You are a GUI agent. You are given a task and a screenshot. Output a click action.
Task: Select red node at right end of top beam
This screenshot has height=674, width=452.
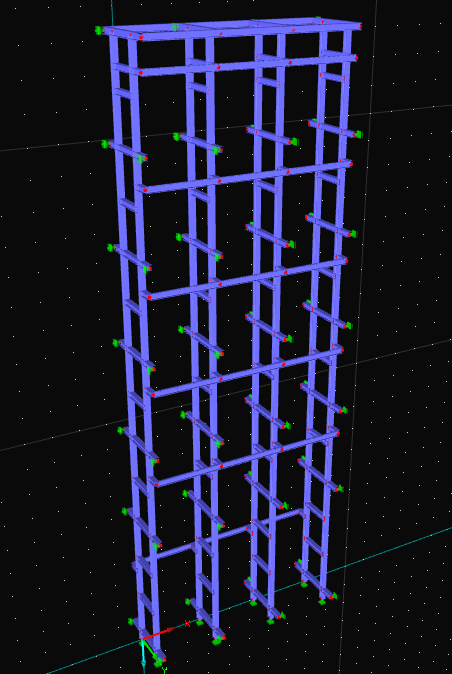[360, 27]
